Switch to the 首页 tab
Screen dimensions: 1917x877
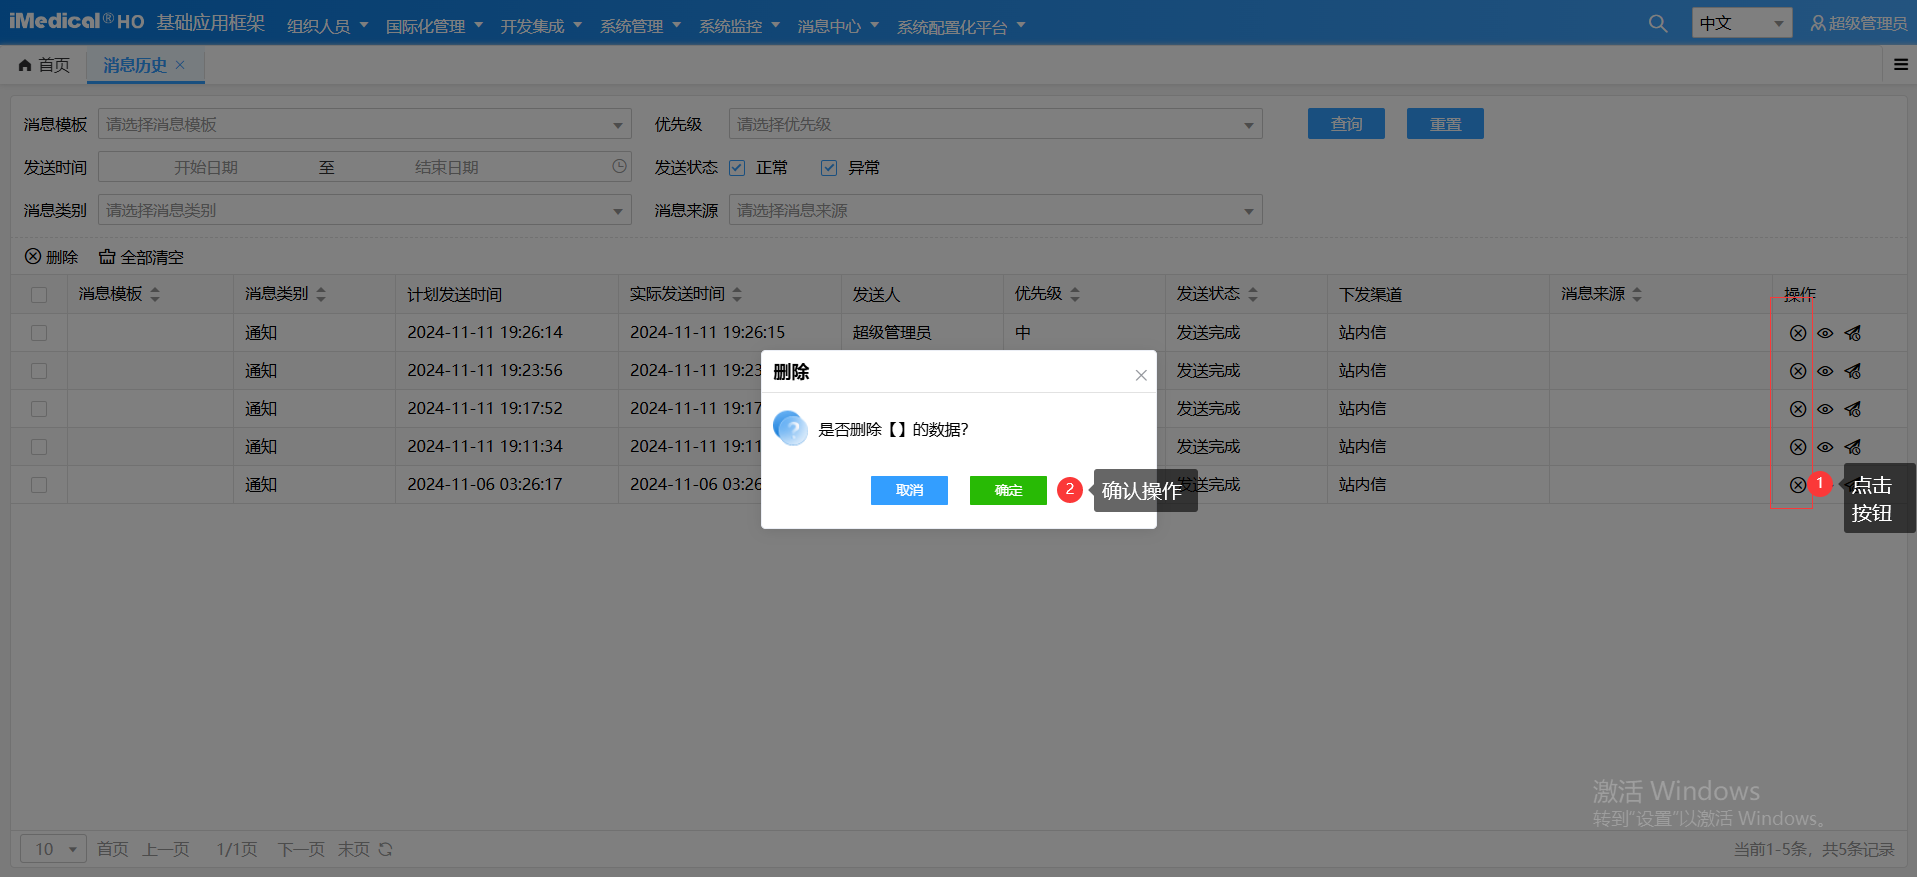45,65
